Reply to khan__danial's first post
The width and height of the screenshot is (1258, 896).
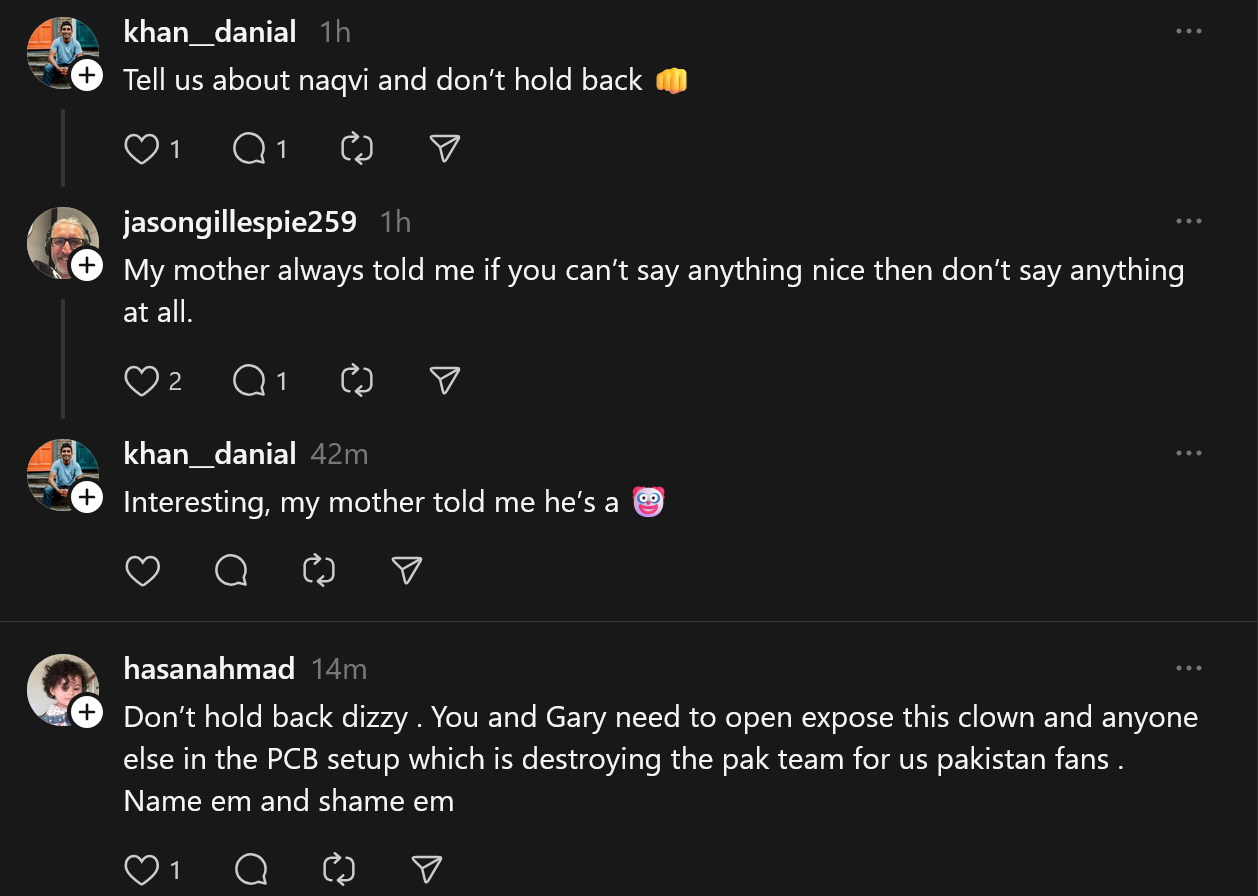click(x=249, y=149)
